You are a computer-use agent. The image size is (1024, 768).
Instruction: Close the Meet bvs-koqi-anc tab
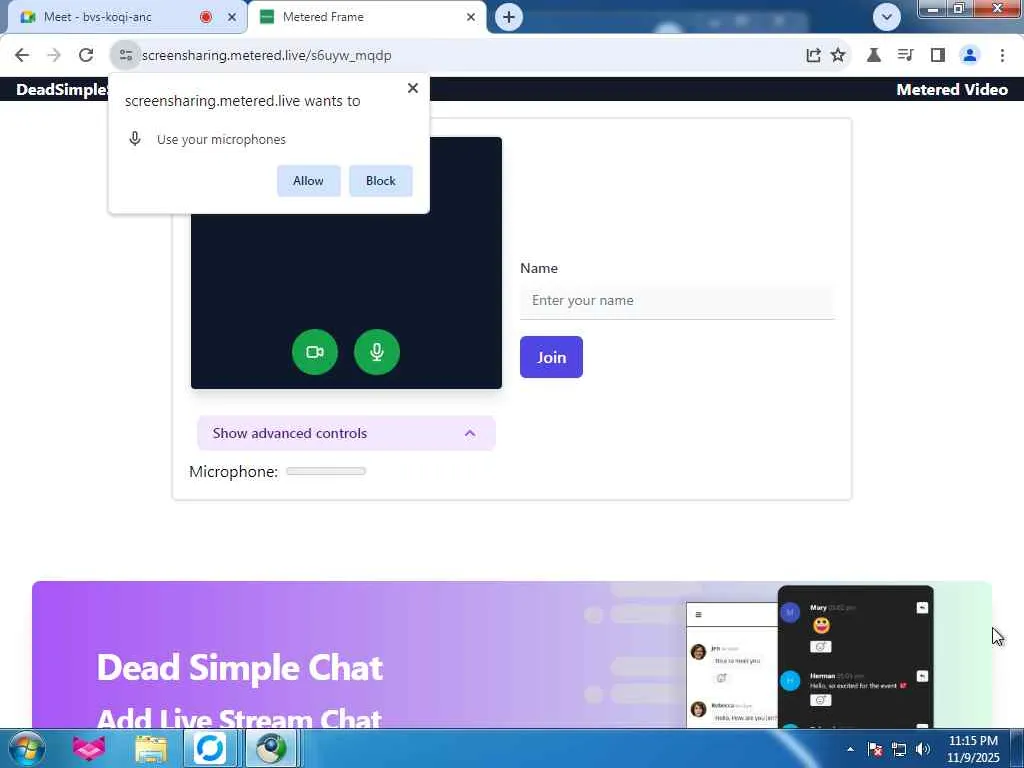(232, 17)
